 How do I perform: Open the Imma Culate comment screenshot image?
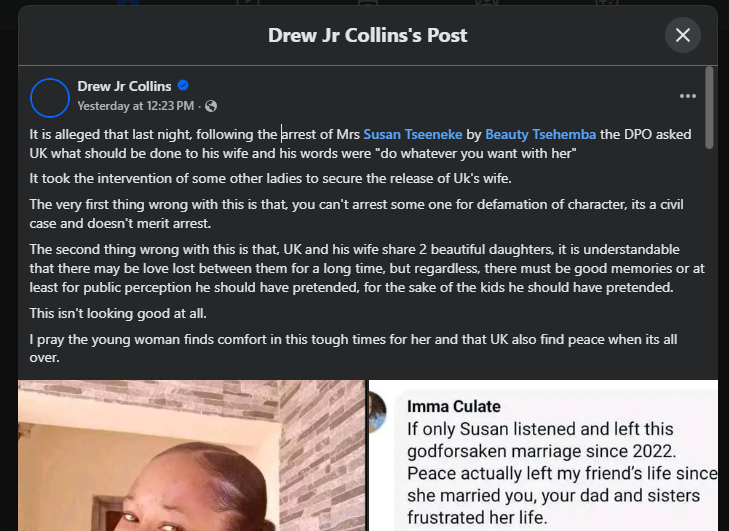543,456
